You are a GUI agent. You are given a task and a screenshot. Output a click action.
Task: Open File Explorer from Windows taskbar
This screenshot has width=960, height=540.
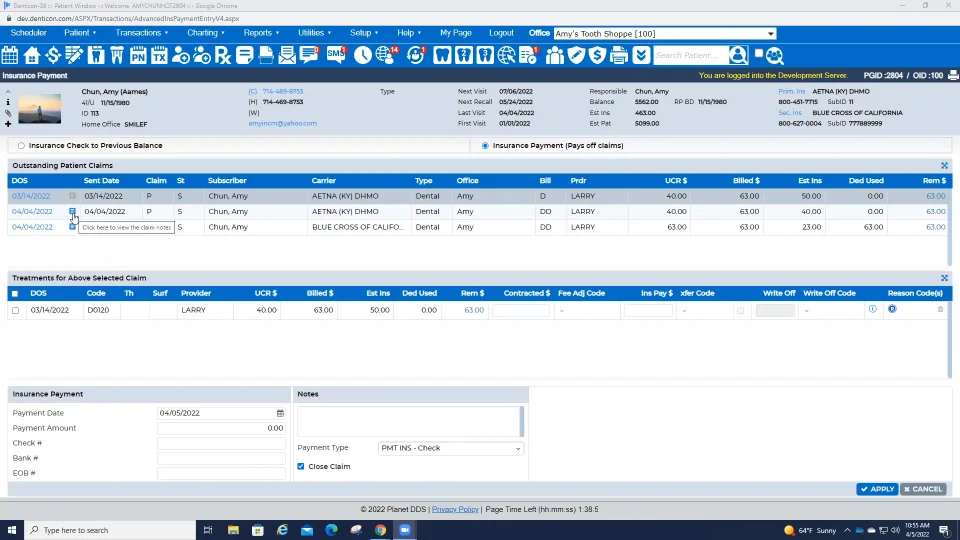pyautogui.click(x=233, y=530)
